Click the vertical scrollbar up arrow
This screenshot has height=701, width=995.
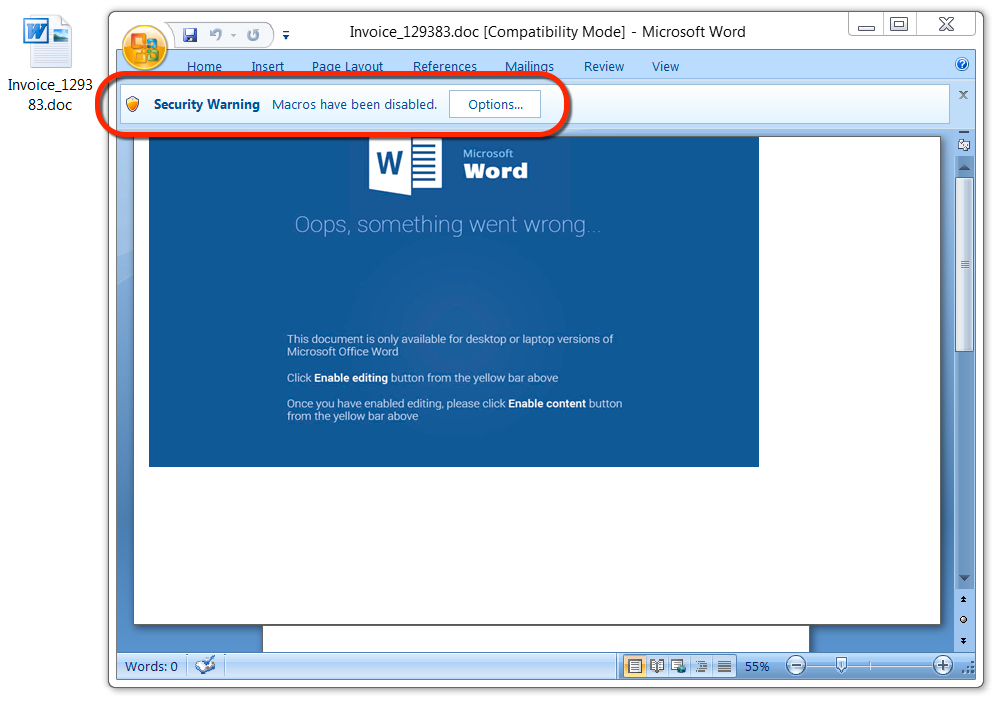click(965, 167)
